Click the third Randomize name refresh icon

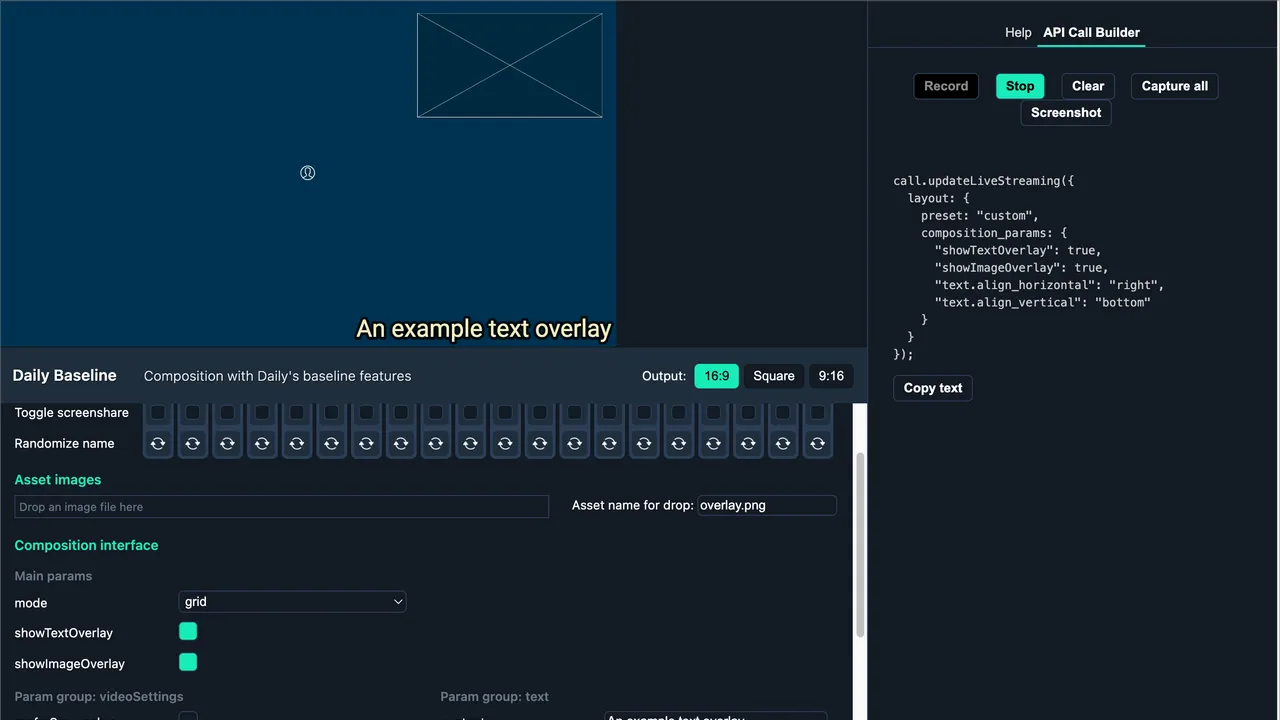point(227,443)
